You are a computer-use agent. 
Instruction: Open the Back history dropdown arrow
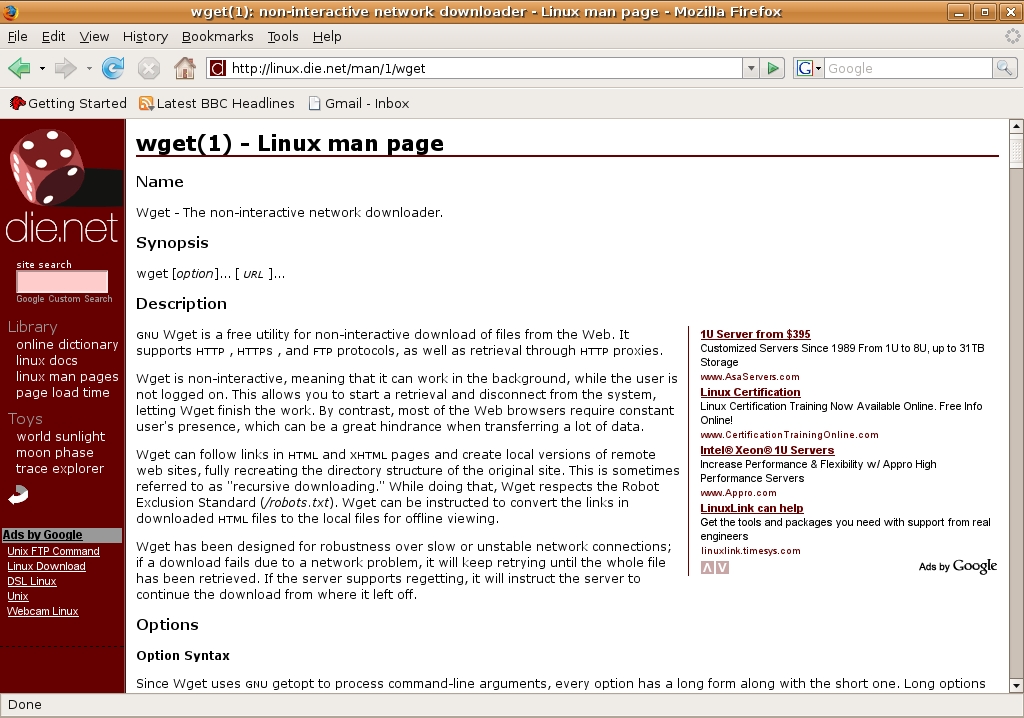[x=42, y=68]
